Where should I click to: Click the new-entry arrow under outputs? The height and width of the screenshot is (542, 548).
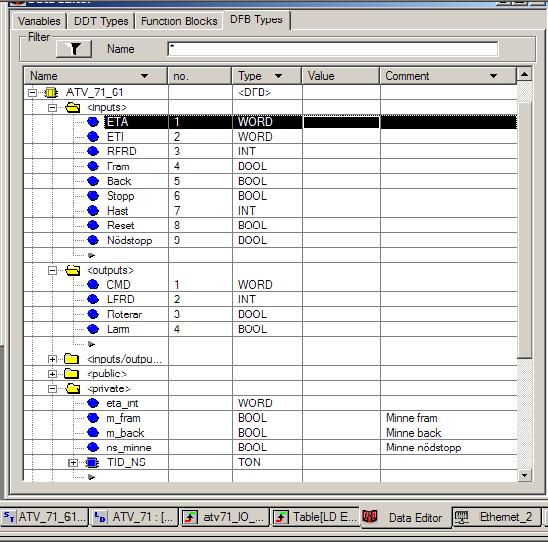(92, 344)
